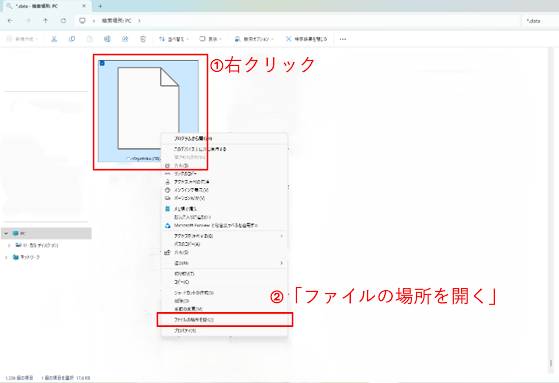Open the 表示 (View) dropdown

coord(211,39)
